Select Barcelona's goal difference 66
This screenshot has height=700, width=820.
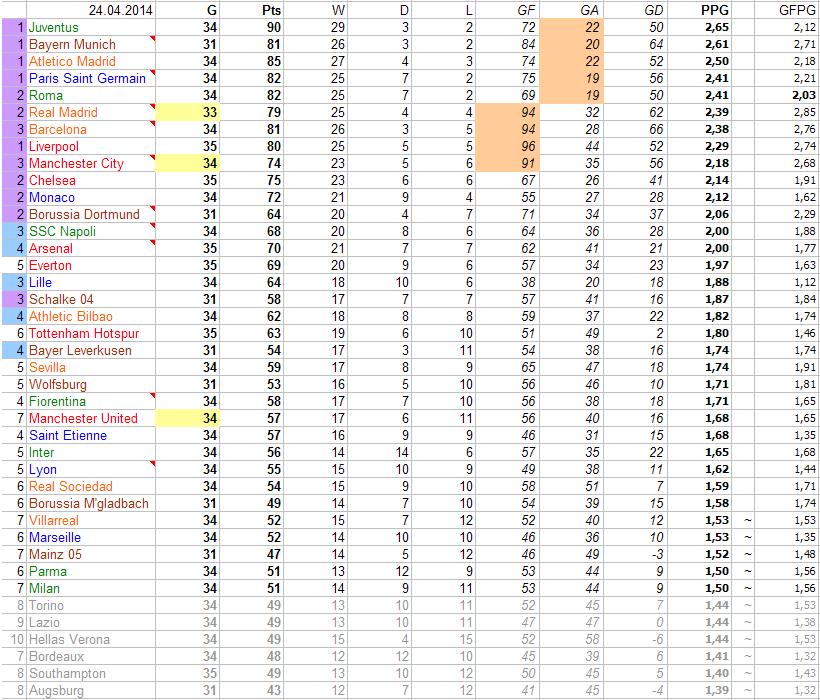(x=635, y=129)
